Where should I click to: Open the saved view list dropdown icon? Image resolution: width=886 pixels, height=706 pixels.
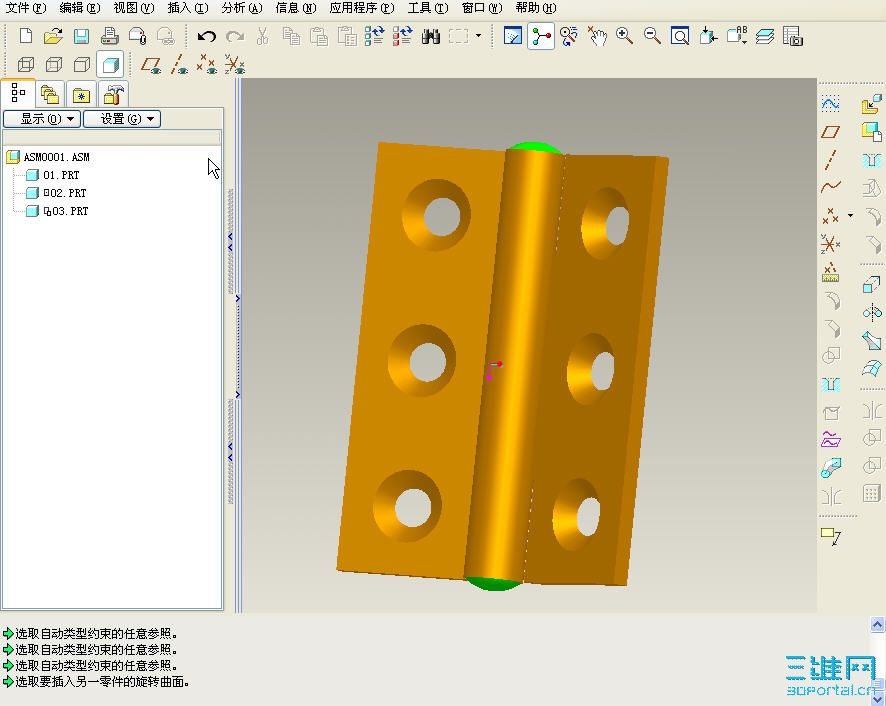coord(737,36)
